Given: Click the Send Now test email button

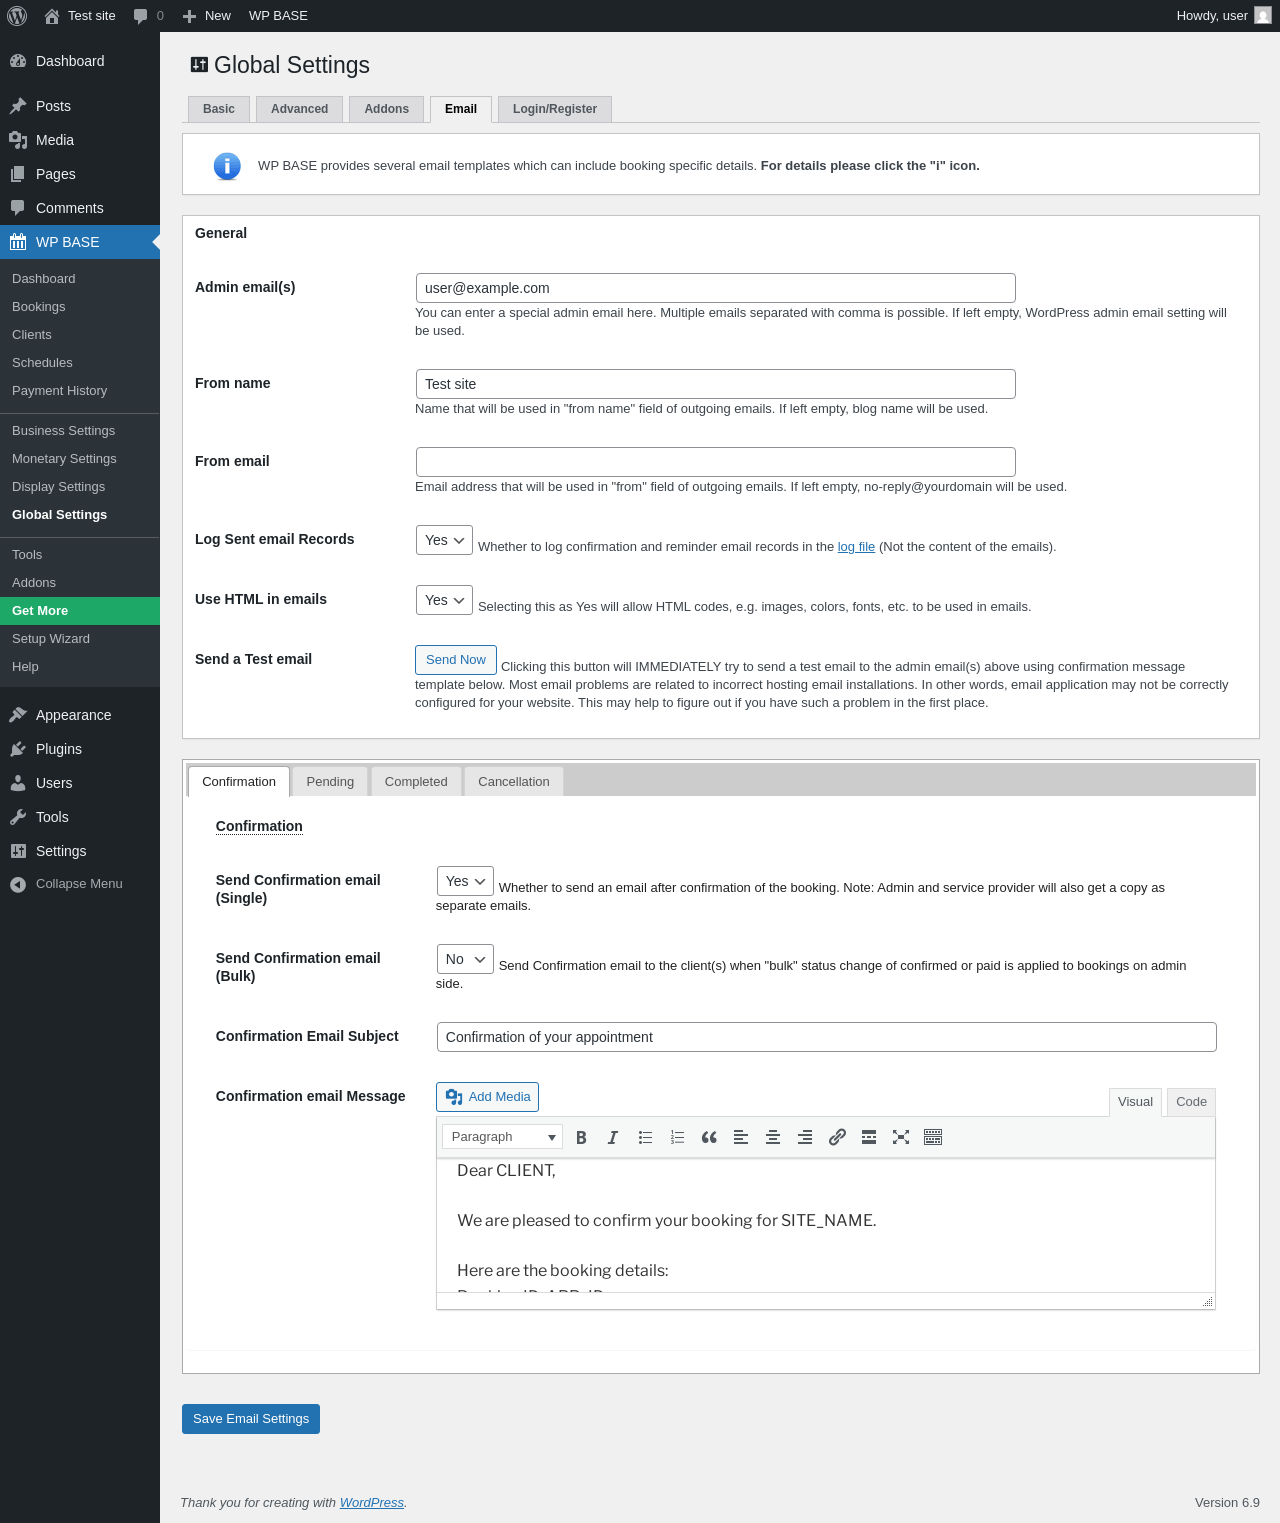Looking at the screenshot, I should pos(456,660).
